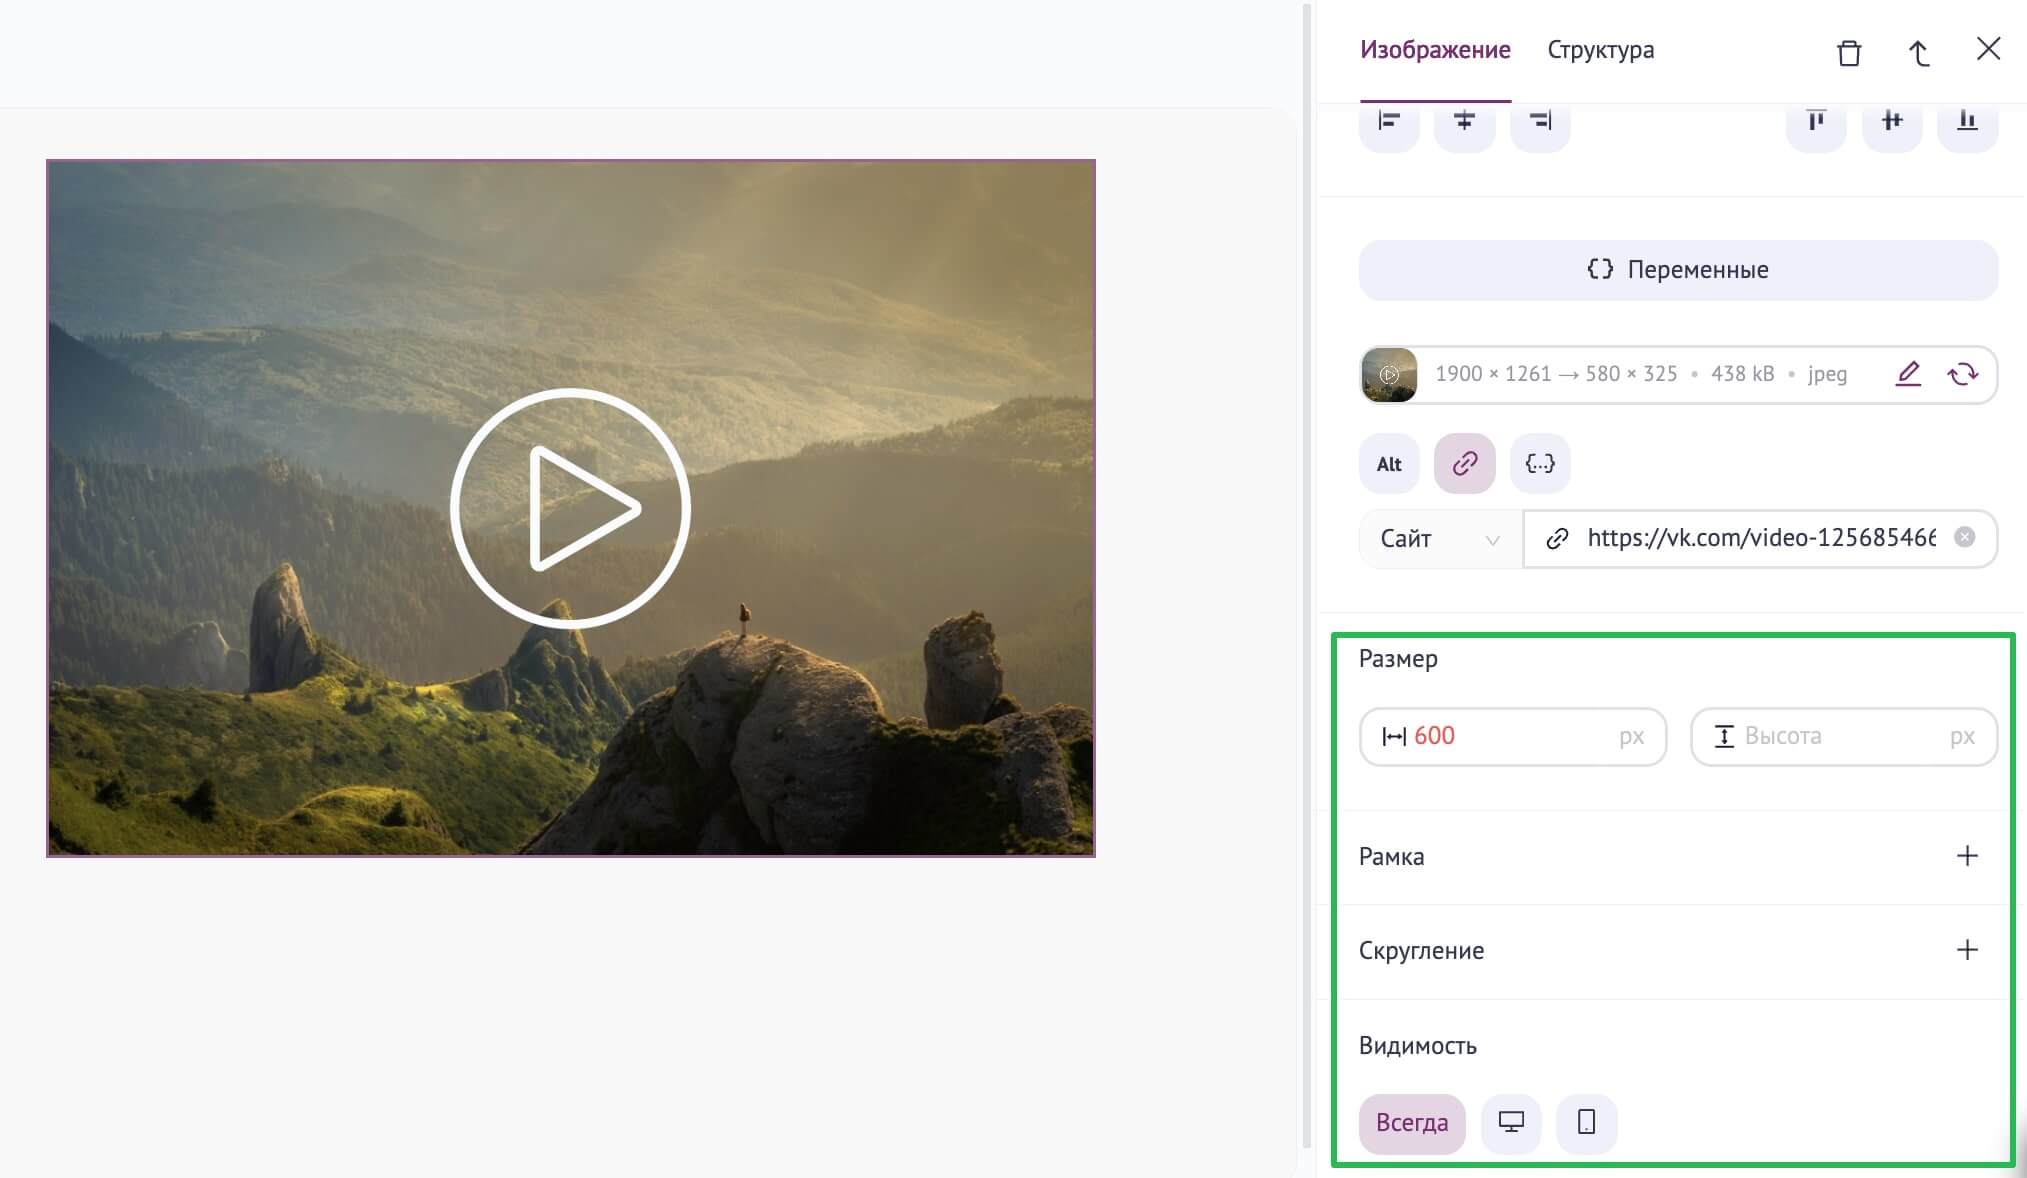Select Всегда visibility mode
The image size is (2027, 1178).
[x=1410, y=1122]
